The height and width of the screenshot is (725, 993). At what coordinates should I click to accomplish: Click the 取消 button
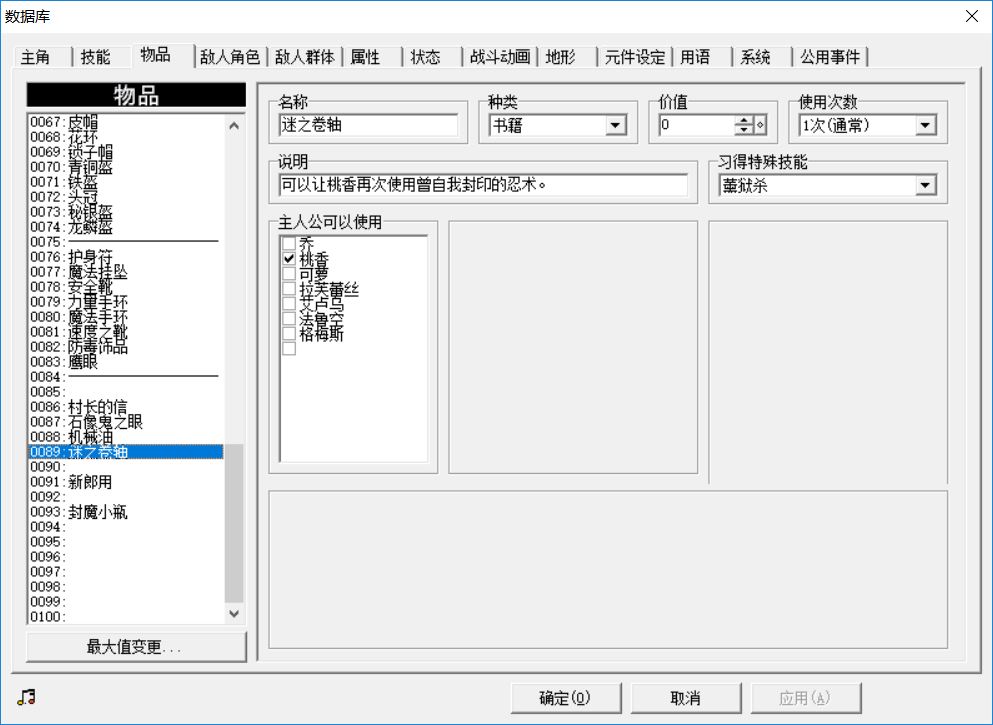tap(685, 698)
